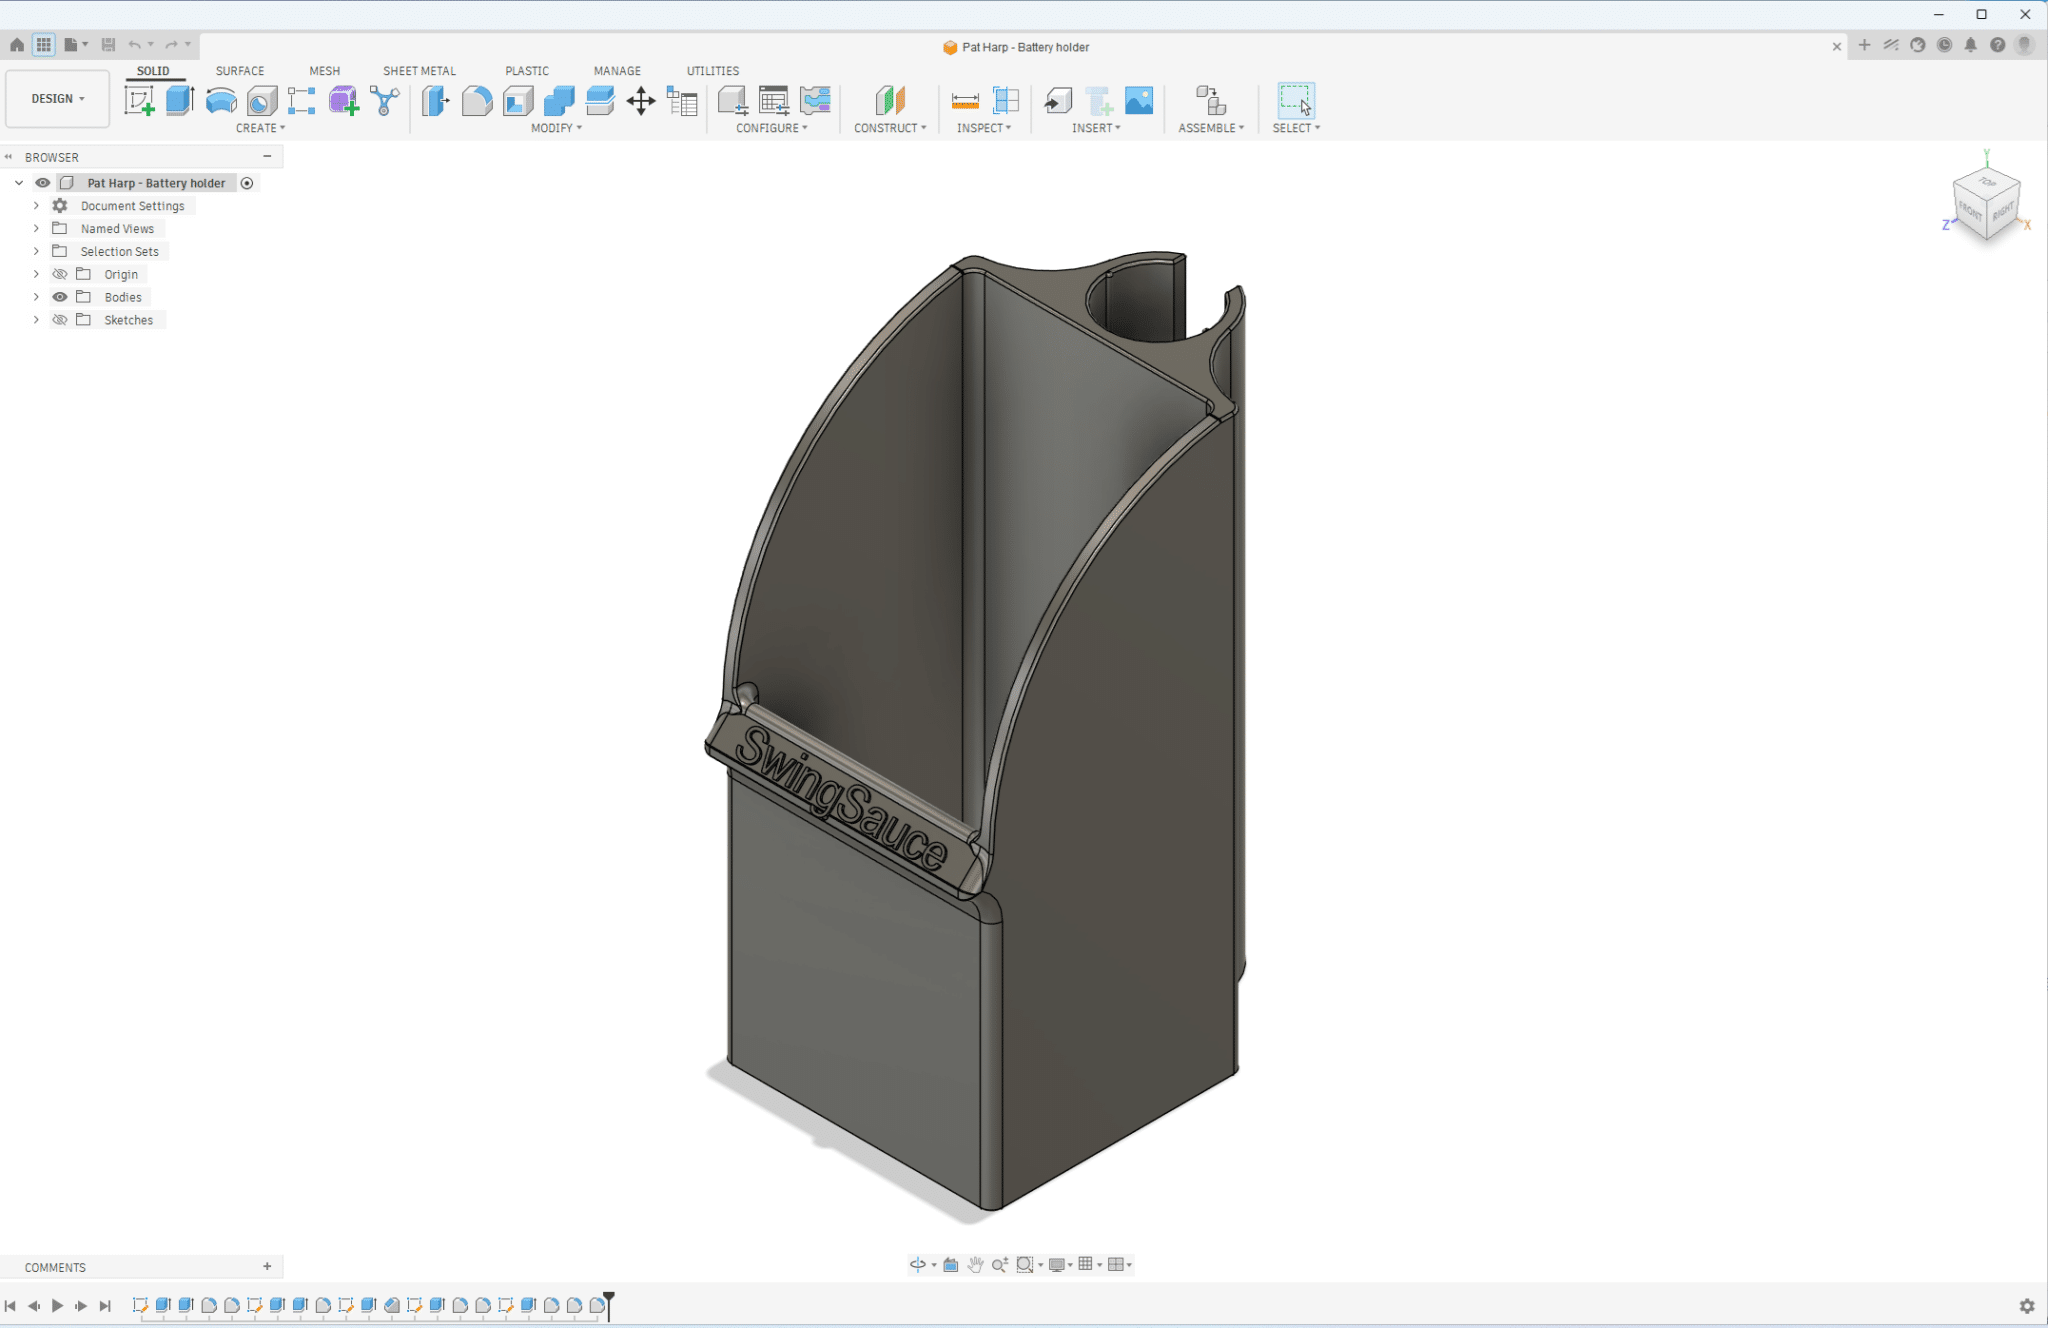The height and width of the screenshot is (1328, 2048).
Task: Open the SELECT dropdown menu
Action: (1296, 128)
